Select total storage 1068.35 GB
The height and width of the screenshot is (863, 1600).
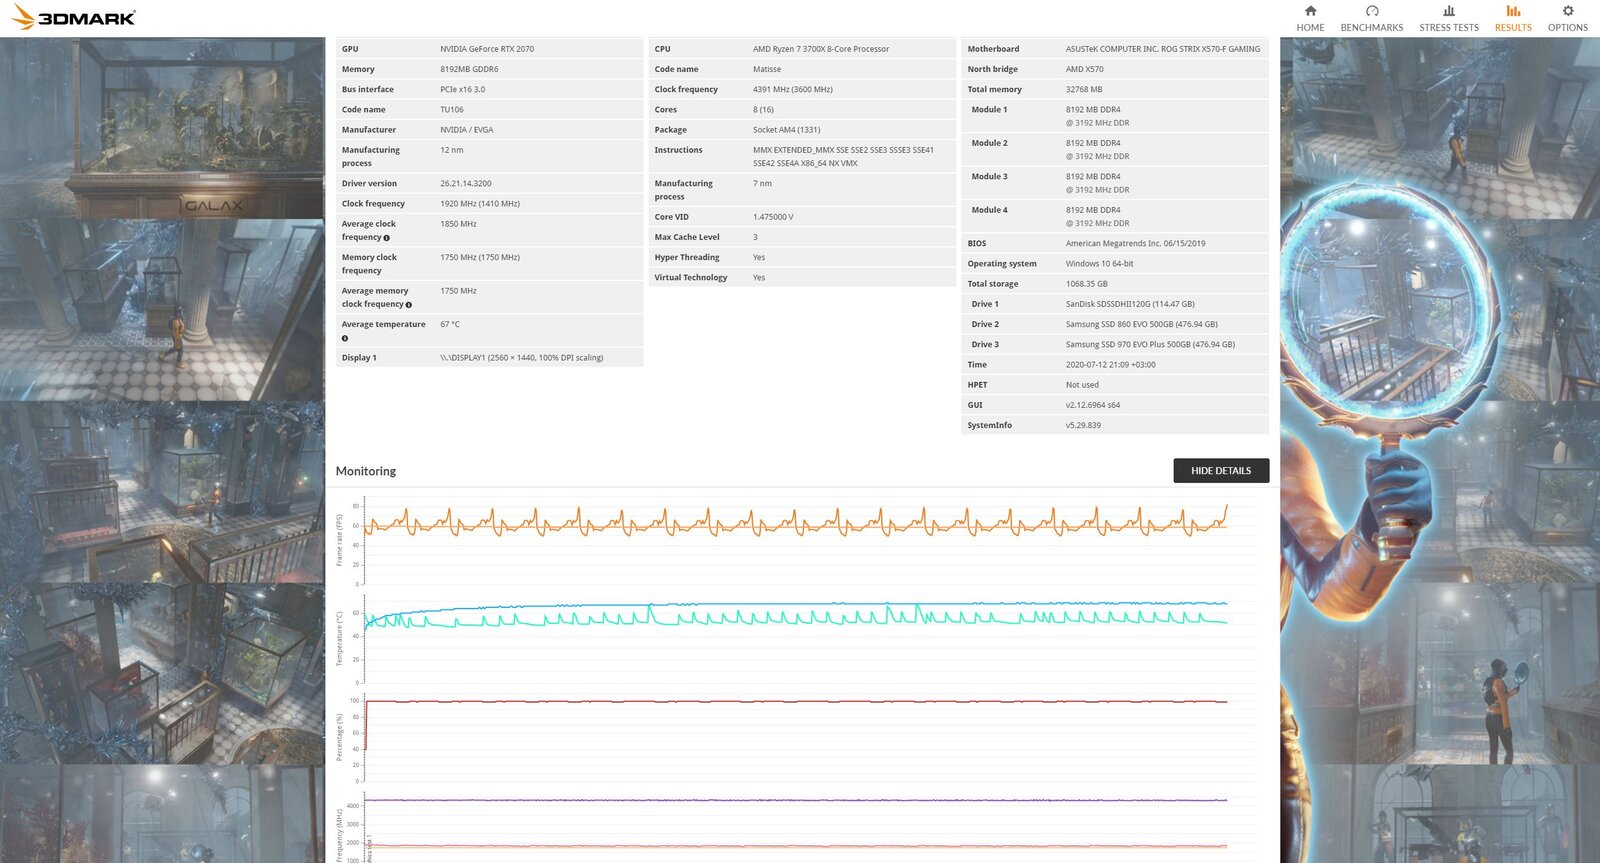[x=1087, y=284]
